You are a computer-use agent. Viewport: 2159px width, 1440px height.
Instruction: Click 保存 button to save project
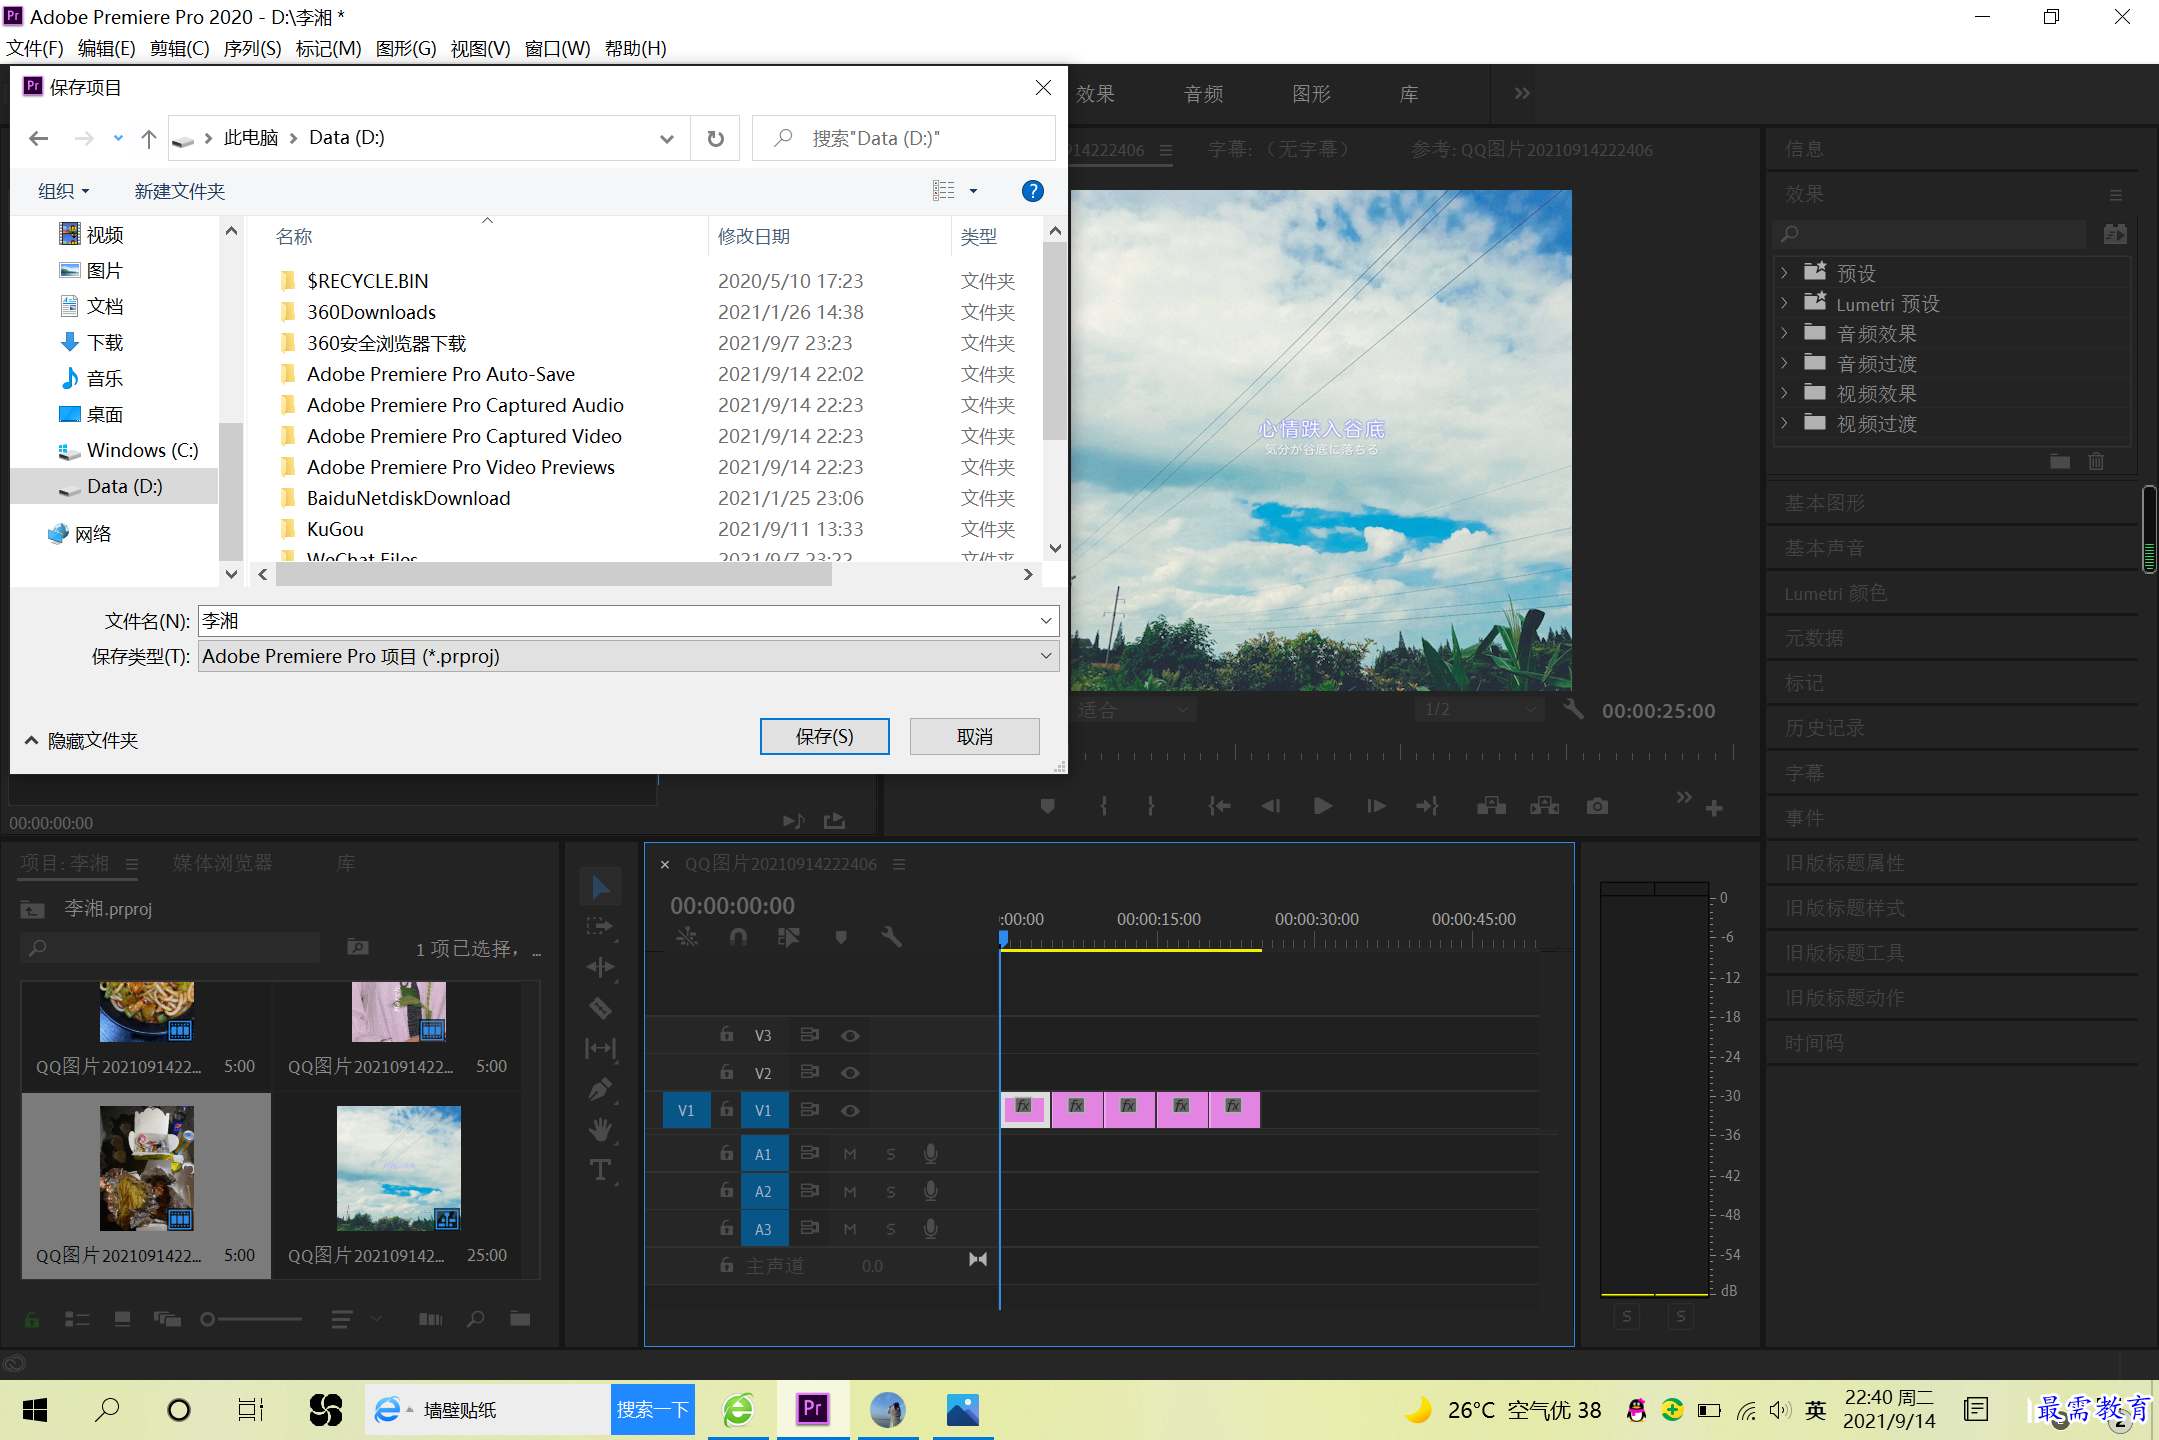822,736
